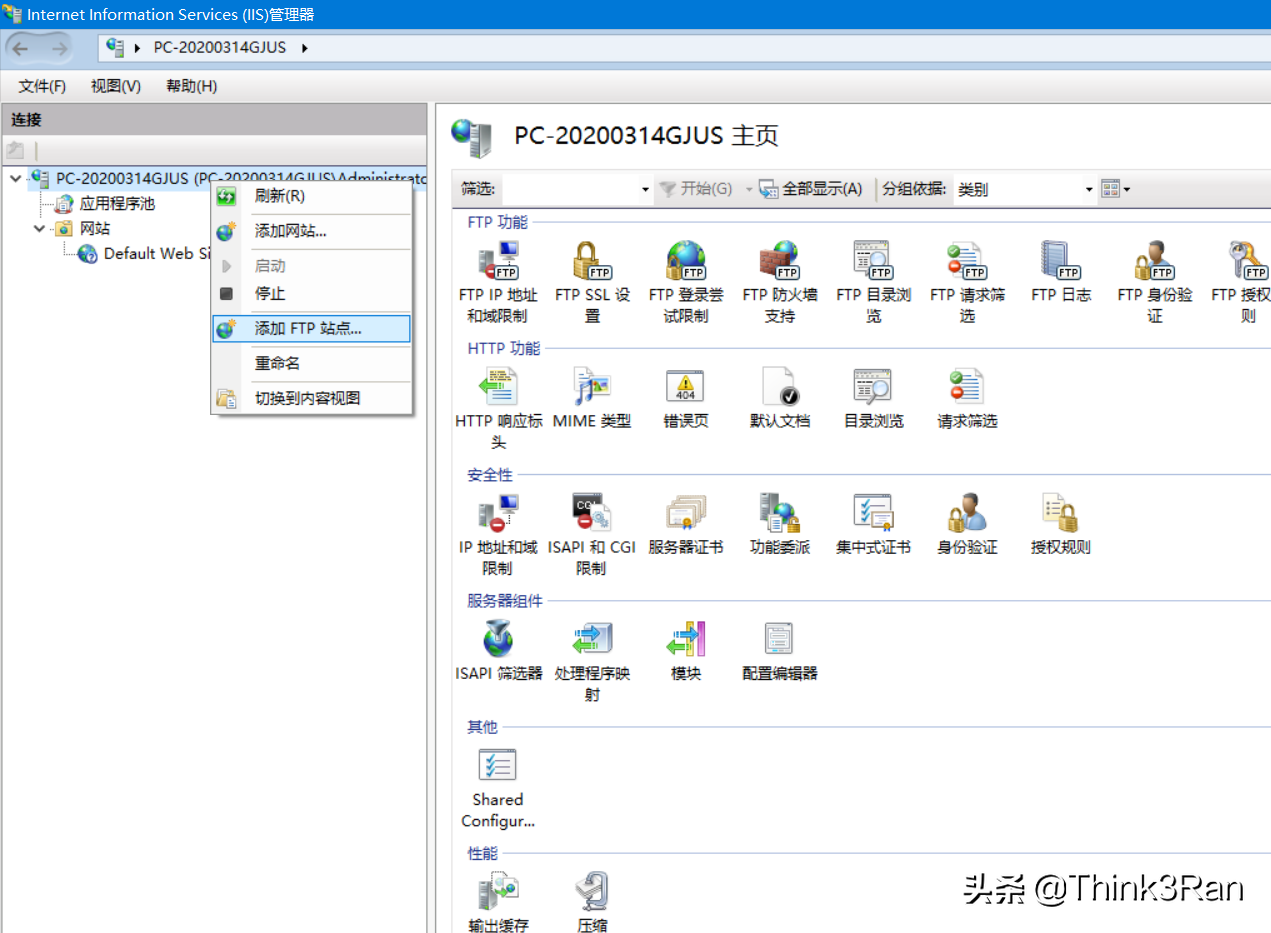Screen dimensions: 1271x933
Task: Open ISAPI 和 CGI 限制 feature
Action: point(592,535)
